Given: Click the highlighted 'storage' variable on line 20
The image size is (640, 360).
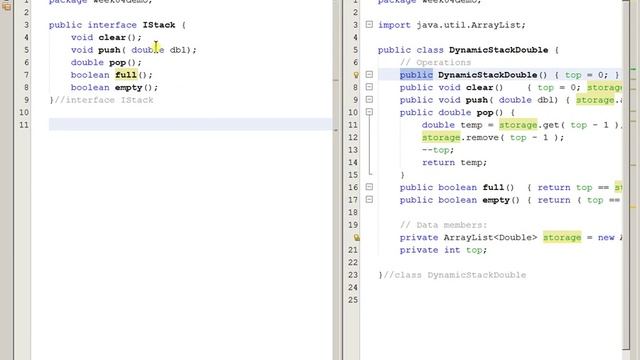Looking at the screenshot, I should click(562, 238).
